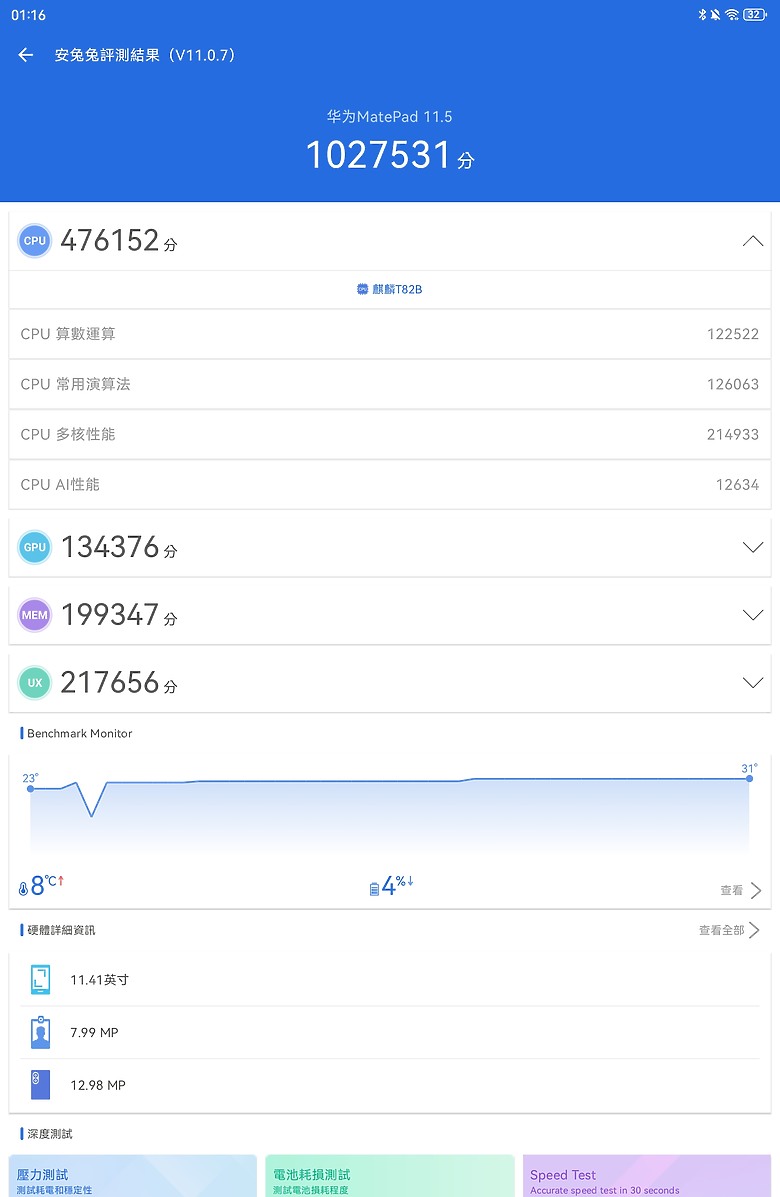This screenshot has width=780, height=1197.
Task: Tap the dip in the temperature graph line
Action: point(92,815)
